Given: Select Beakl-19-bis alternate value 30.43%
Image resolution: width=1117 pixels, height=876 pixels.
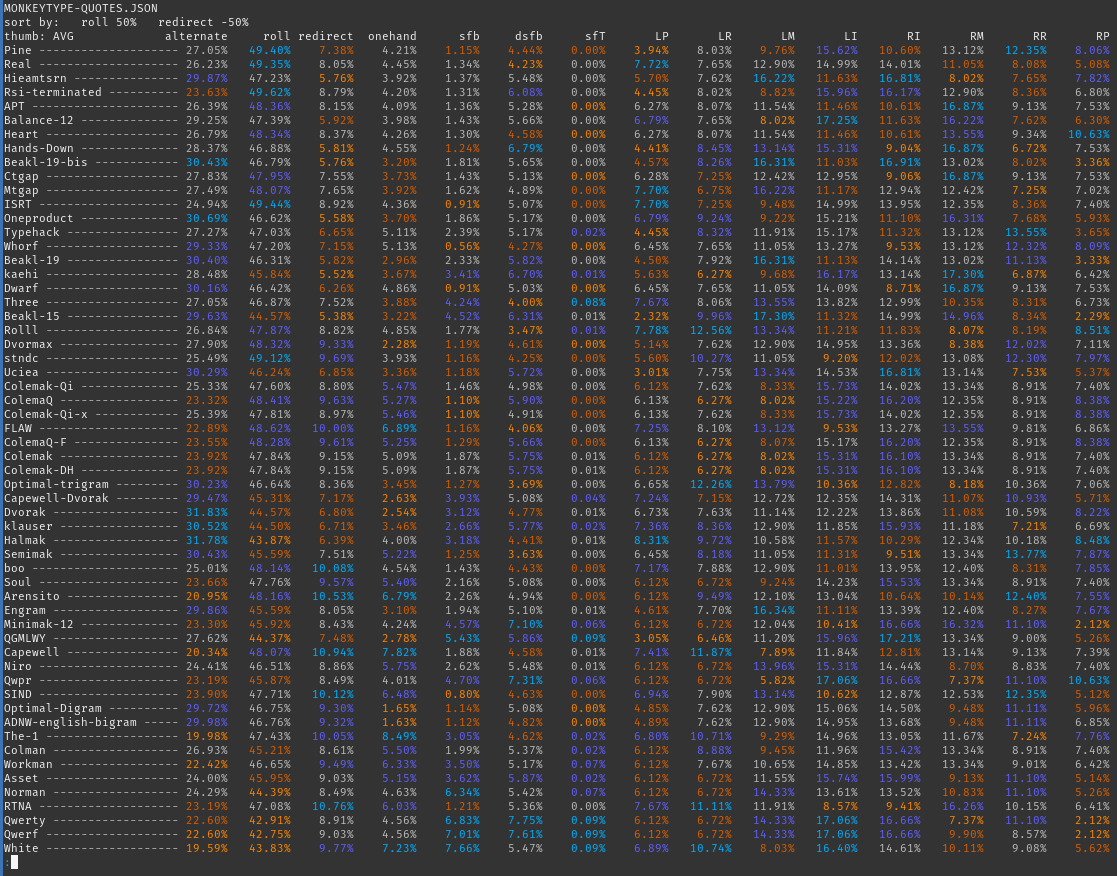Looking at the screenshot, I should coord(207,162).
